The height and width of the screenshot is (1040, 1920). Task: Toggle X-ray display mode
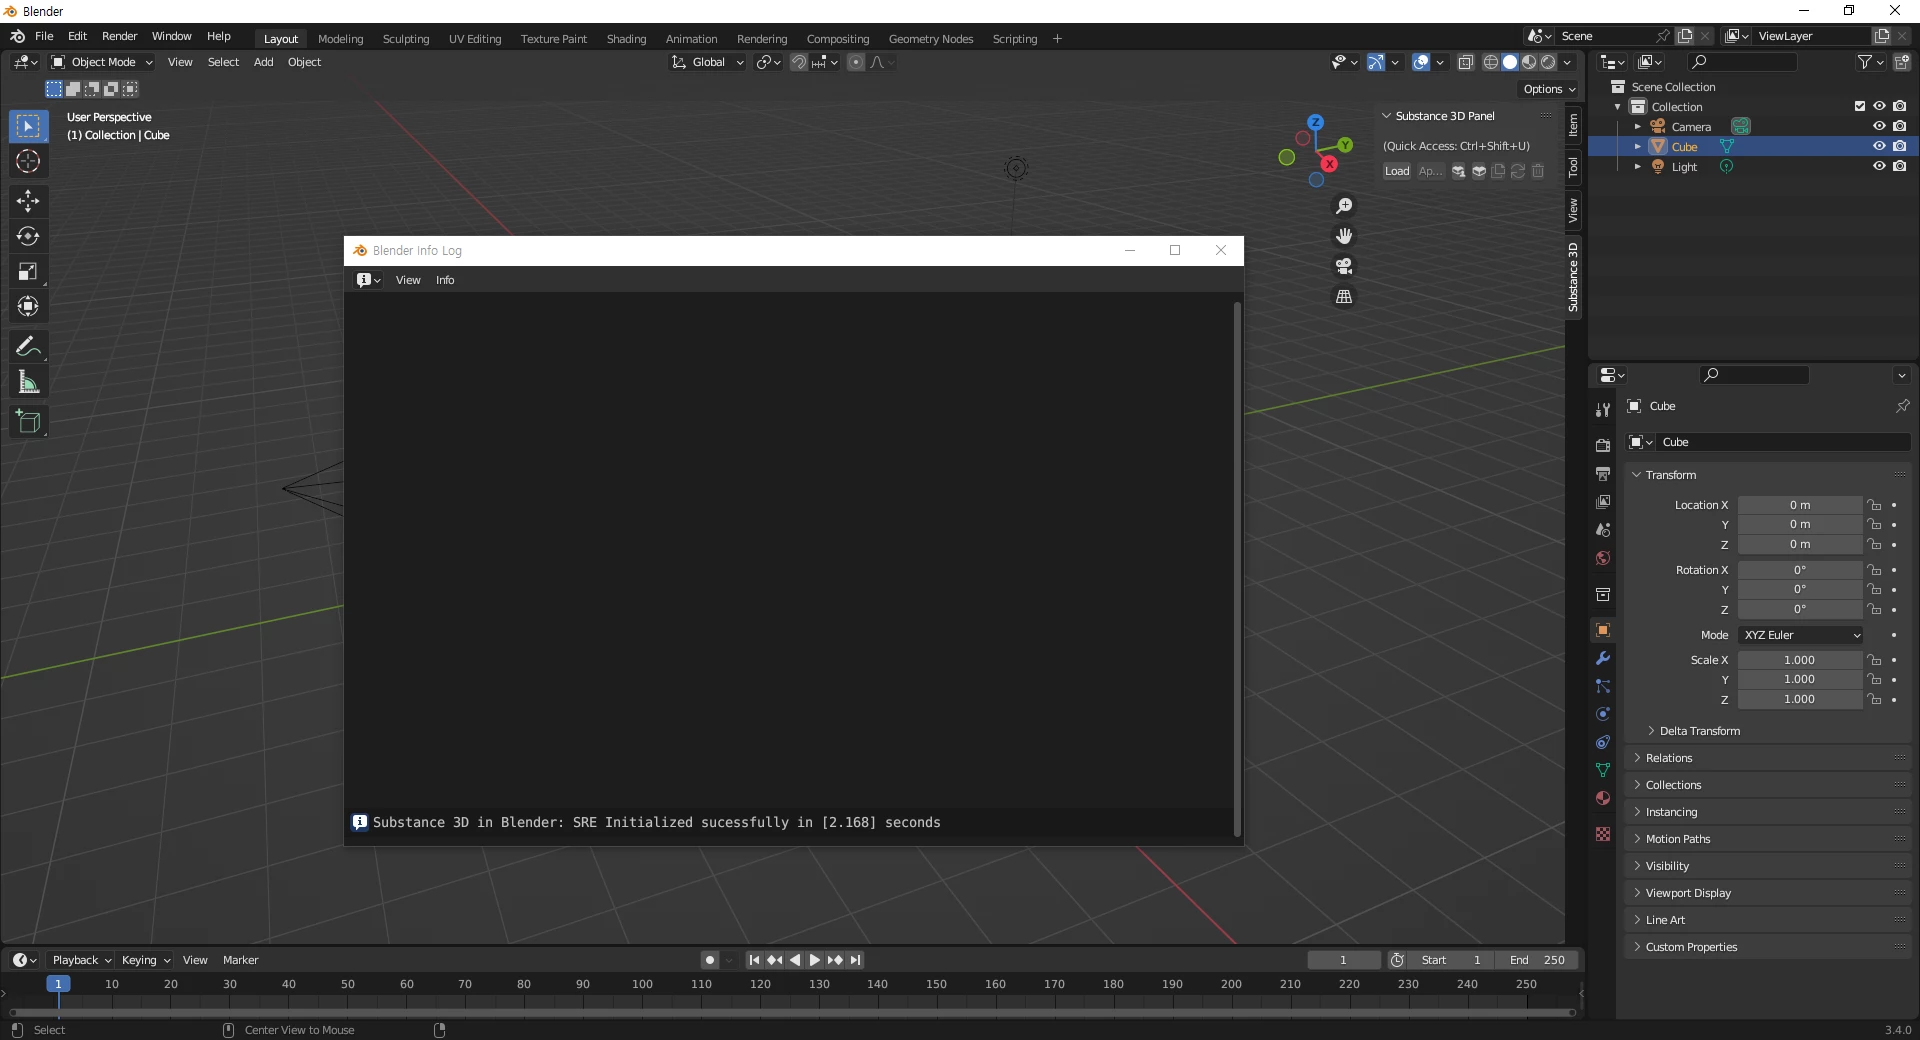[1465, 62]
